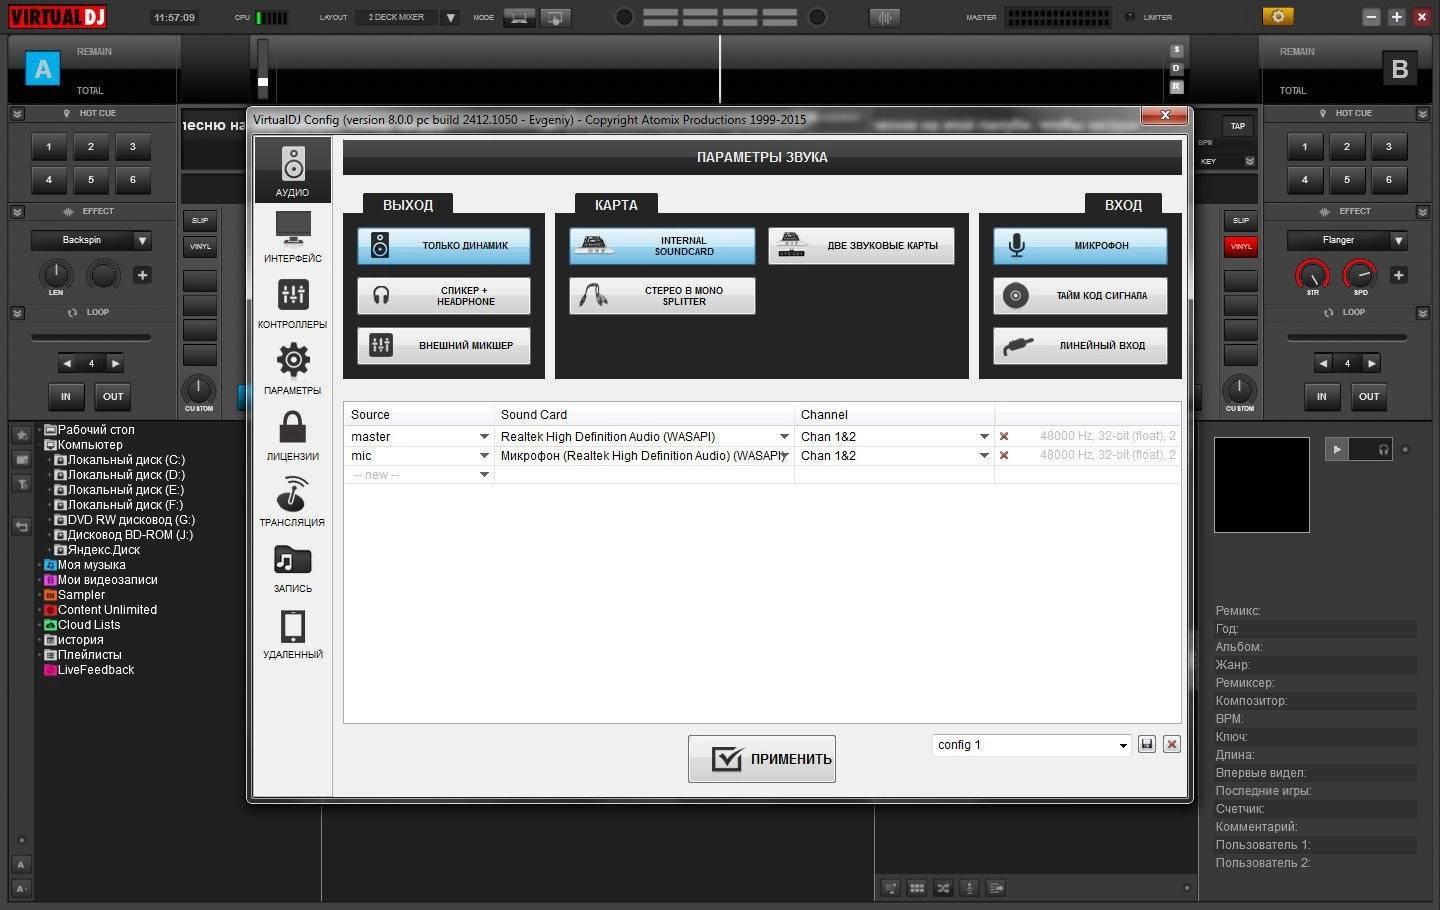Select Только динамик output option
The height and width of the screenshot is (910, 1440).
click(444, 245)
